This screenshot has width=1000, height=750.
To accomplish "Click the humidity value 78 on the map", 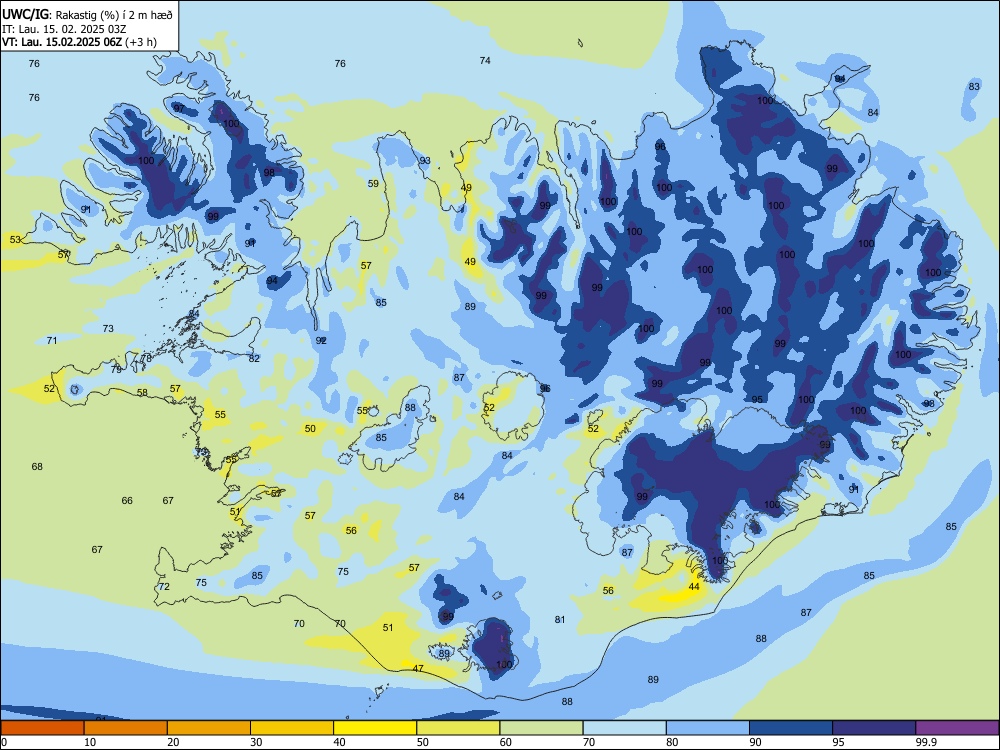I will [147, 358].
